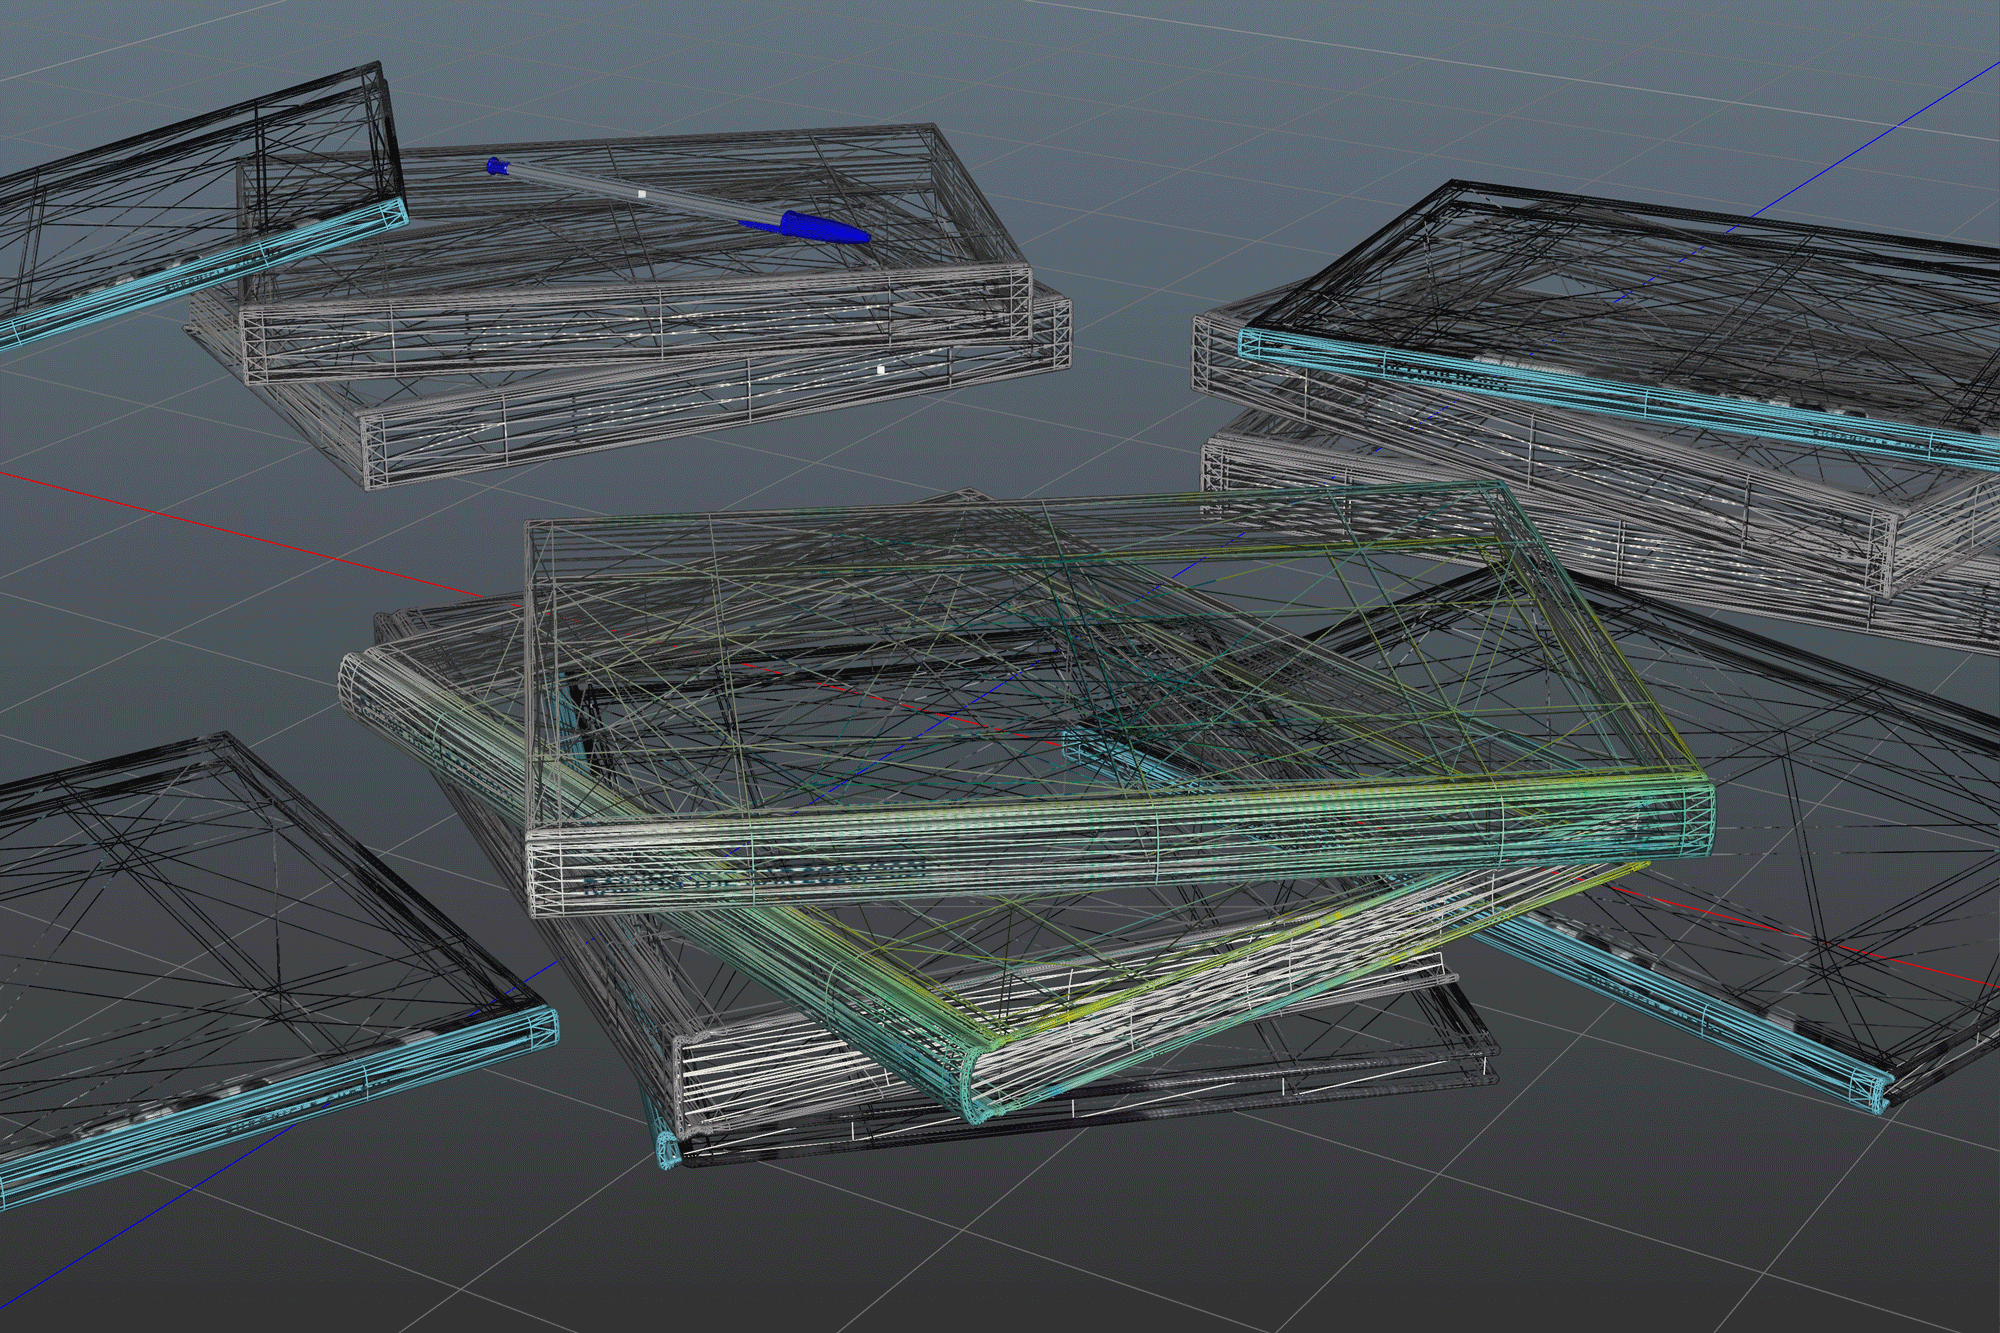Screen dimensions: 2000x1333
Task: Pick the white vertex on the gray book side
Action: pyautogui.click(x=880, y=370)
